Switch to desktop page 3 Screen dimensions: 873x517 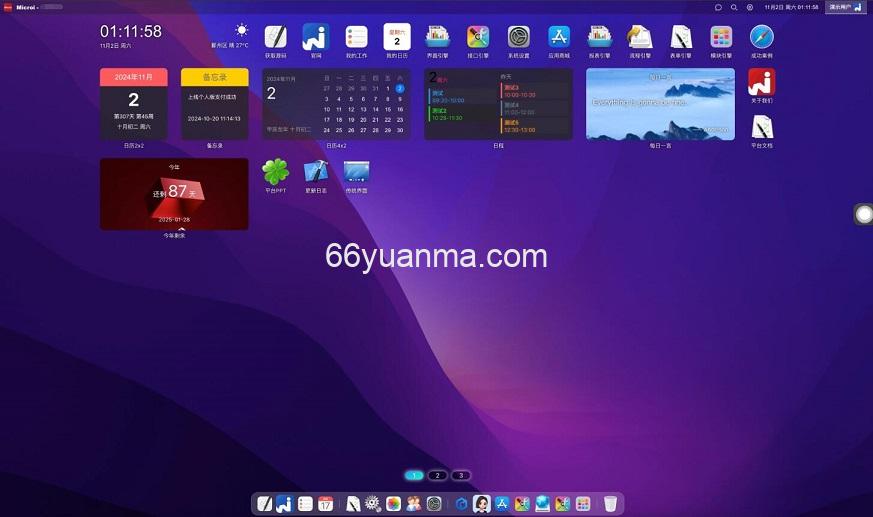click(x=461, y=475)
